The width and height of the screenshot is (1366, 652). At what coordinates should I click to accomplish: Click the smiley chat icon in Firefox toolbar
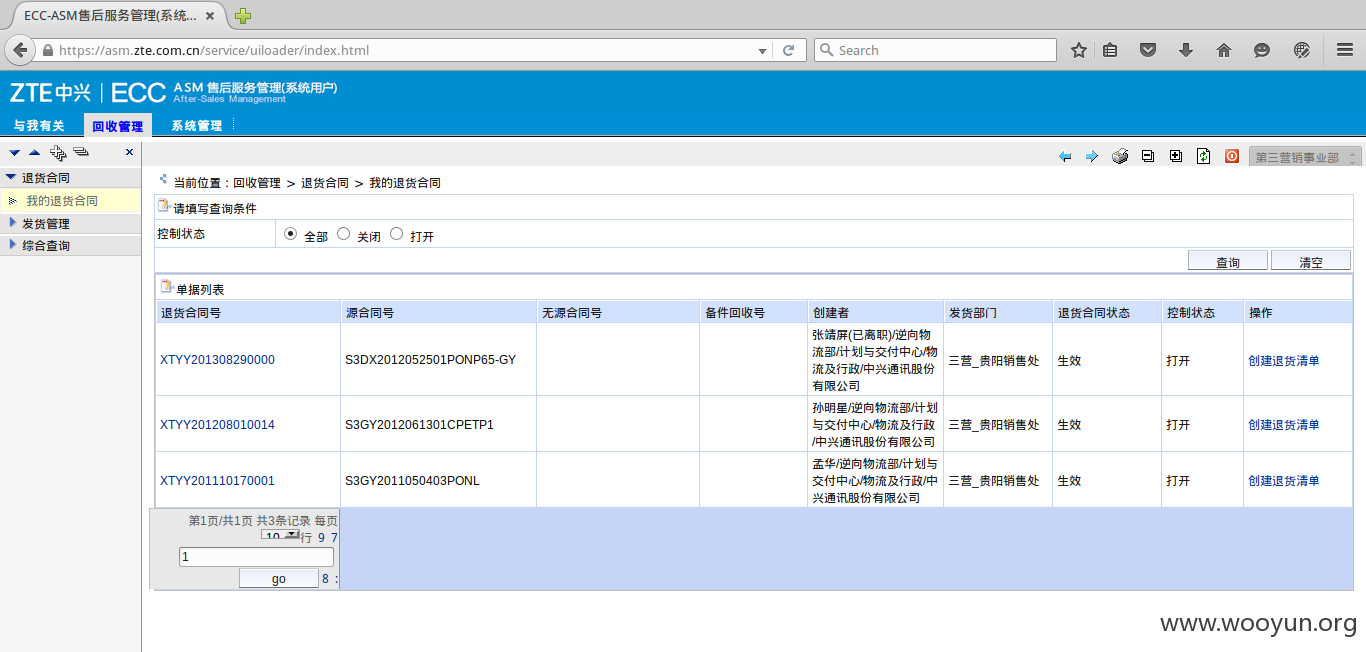[1262, 50]
